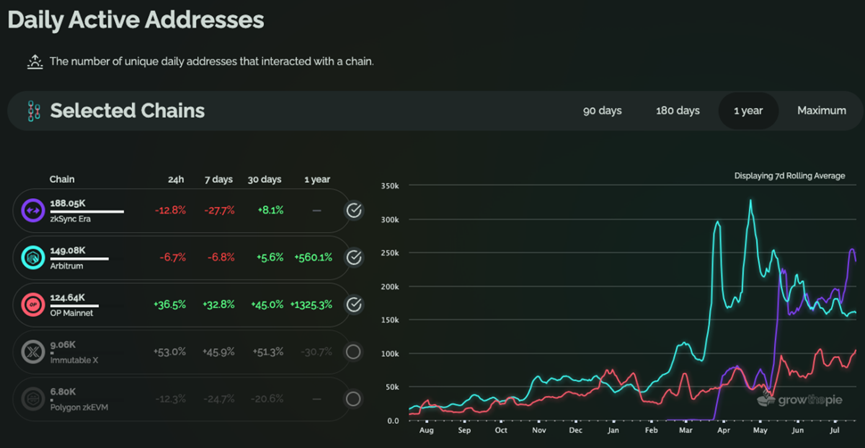
Task: Switch timespan to 180 days
Action: click(x=677, y=111)
